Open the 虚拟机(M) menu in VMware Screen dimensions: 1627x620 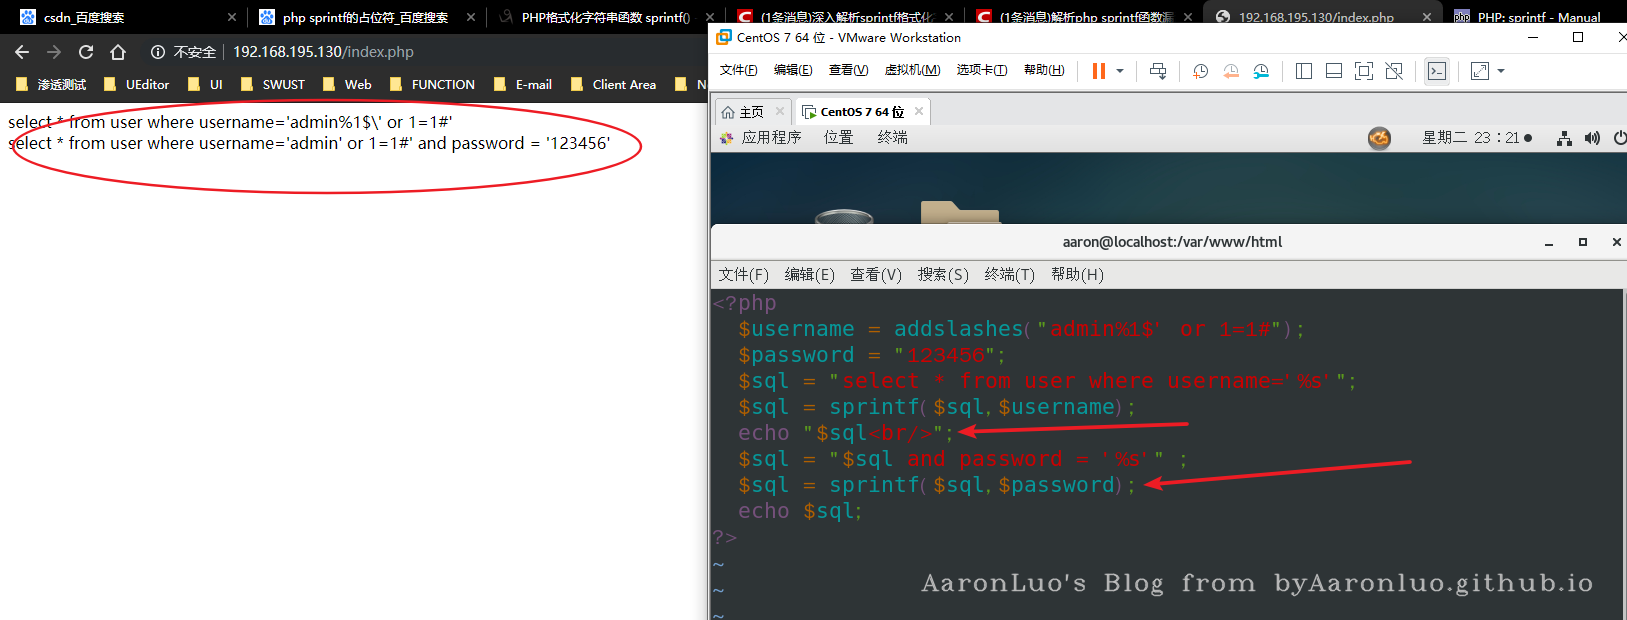tap(912, 70)
